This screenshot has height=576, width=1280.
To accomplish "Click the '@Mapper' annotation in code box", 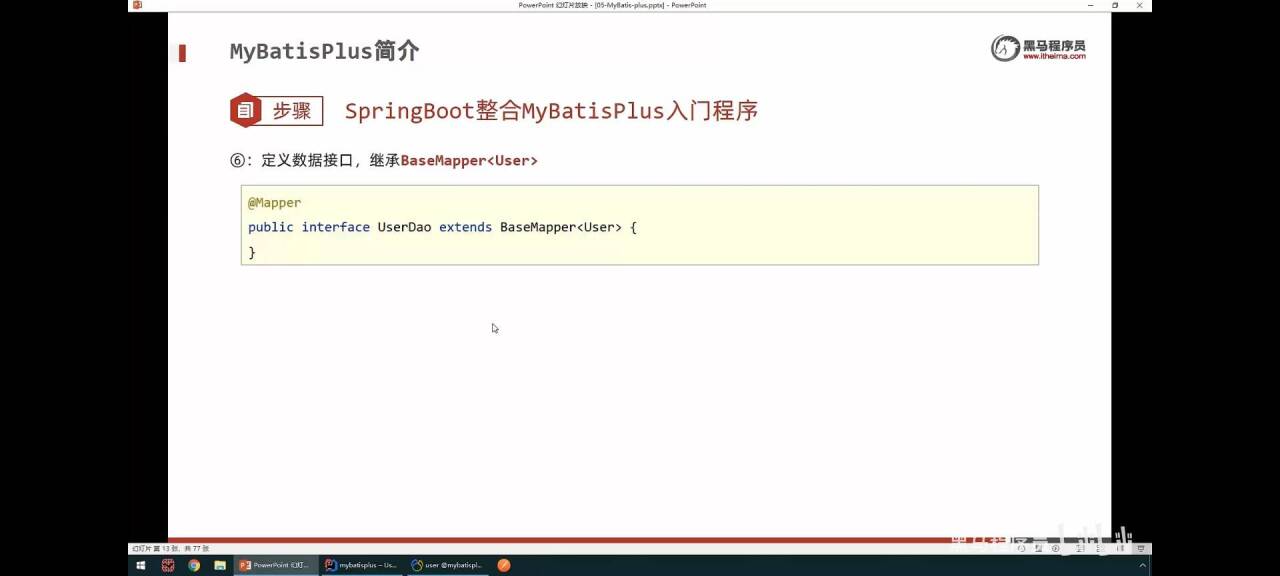I will [274, 202].
